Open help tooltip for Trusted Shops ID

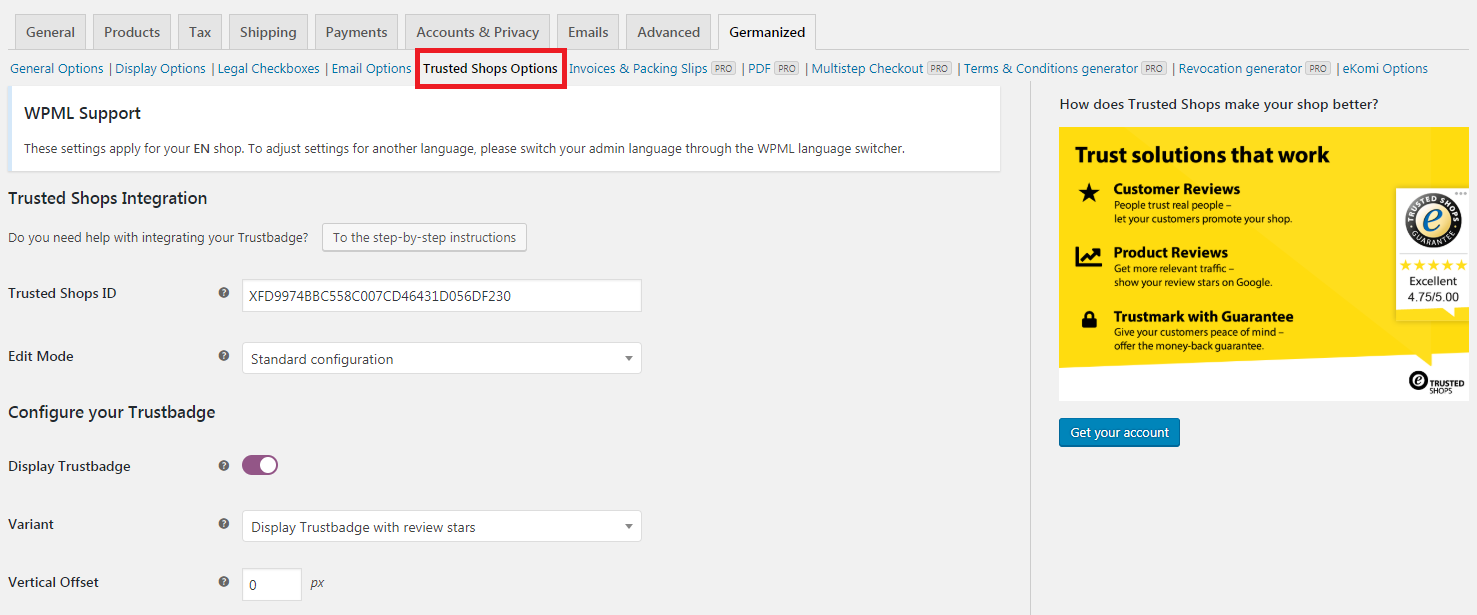pyautogui.click(x=224, y=293)
